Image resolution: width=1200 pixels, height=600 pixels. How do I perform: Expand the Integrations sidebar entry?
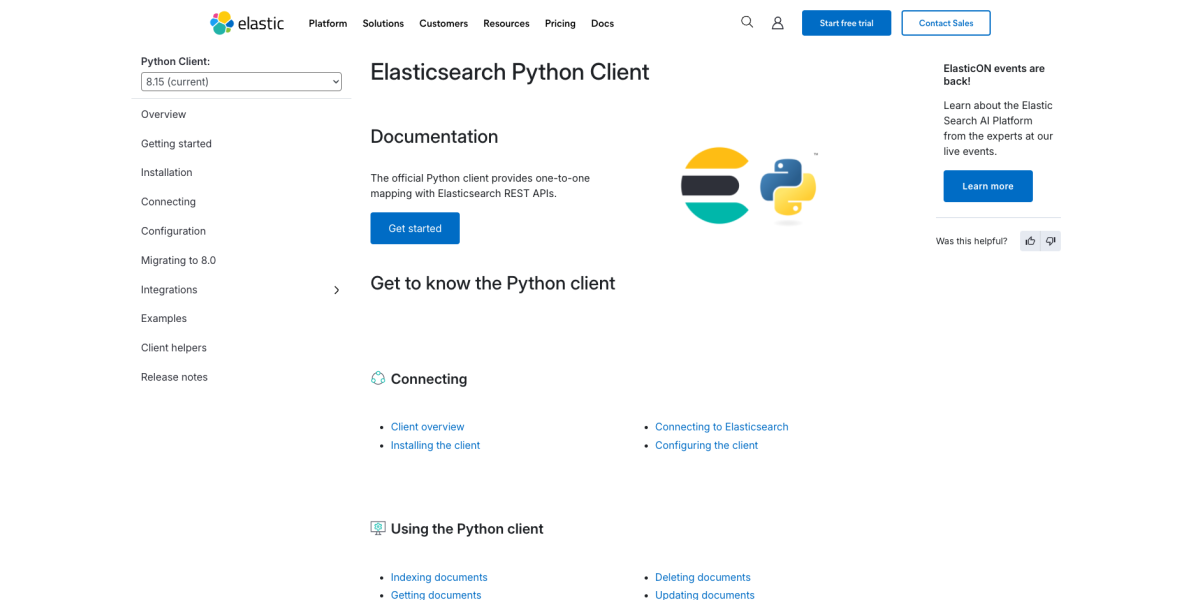point(337,290)
